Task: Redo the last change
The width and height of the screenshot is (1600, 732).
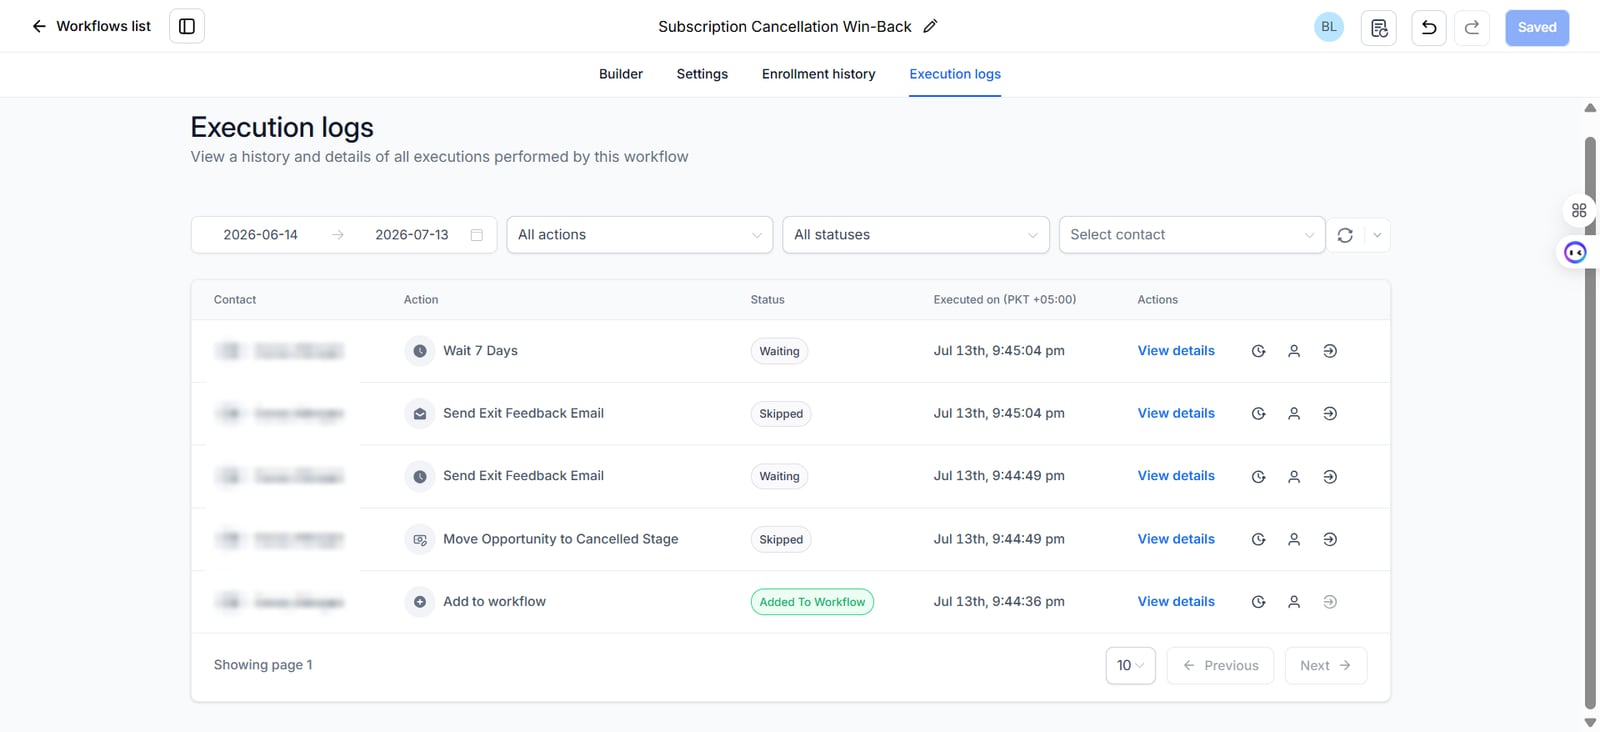Action: click(x=1472, y=27)
